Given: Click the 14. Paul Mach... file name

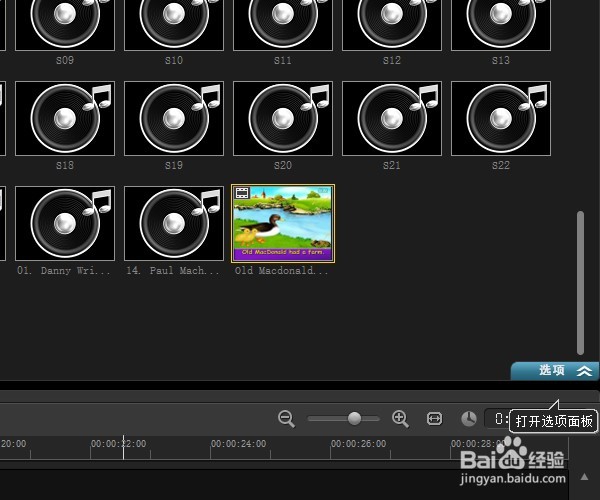Looking at the screenshot, I should (x=173, y=270).
